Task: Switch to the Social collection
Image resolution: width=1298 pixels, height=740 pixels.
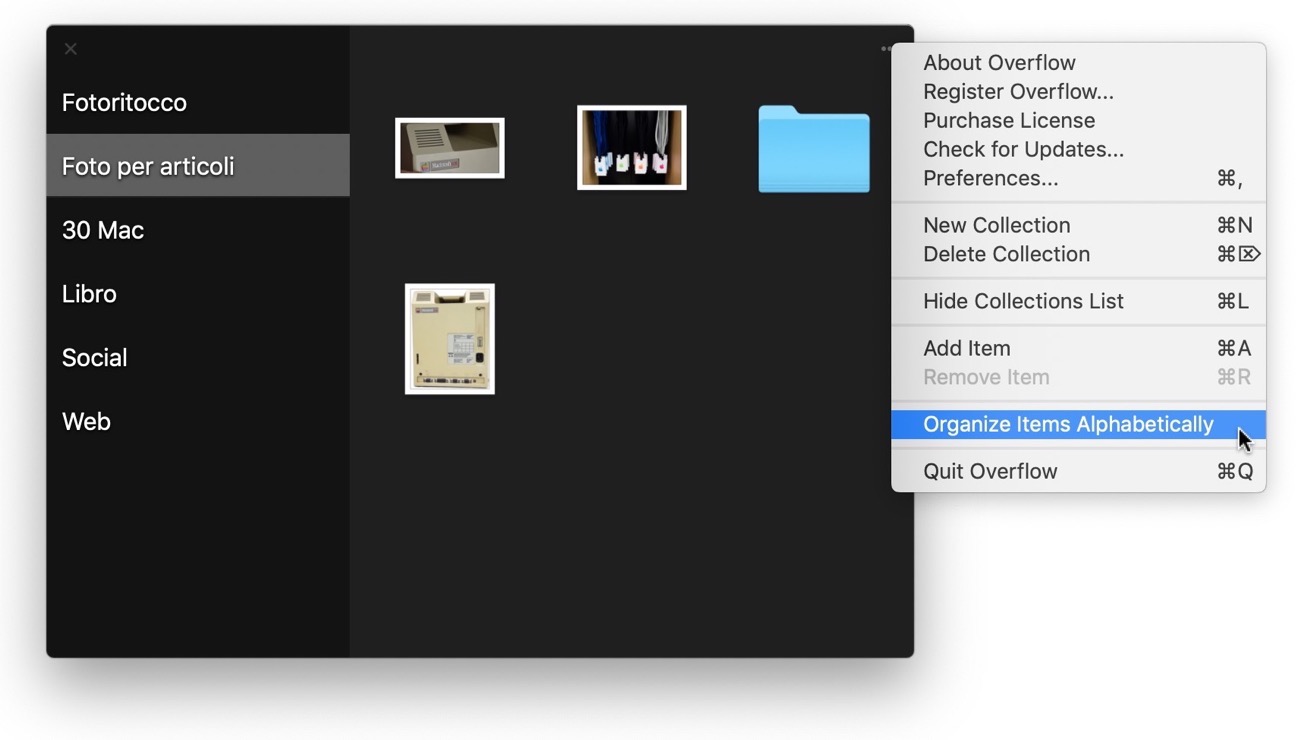Action: [94, 357]
